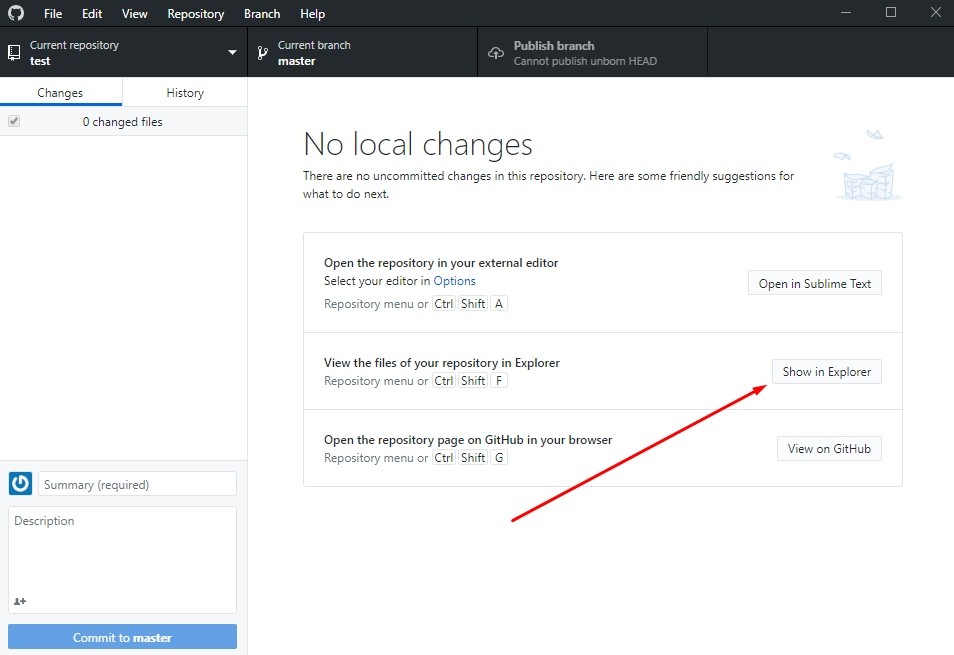Open the Help menu

313,13
